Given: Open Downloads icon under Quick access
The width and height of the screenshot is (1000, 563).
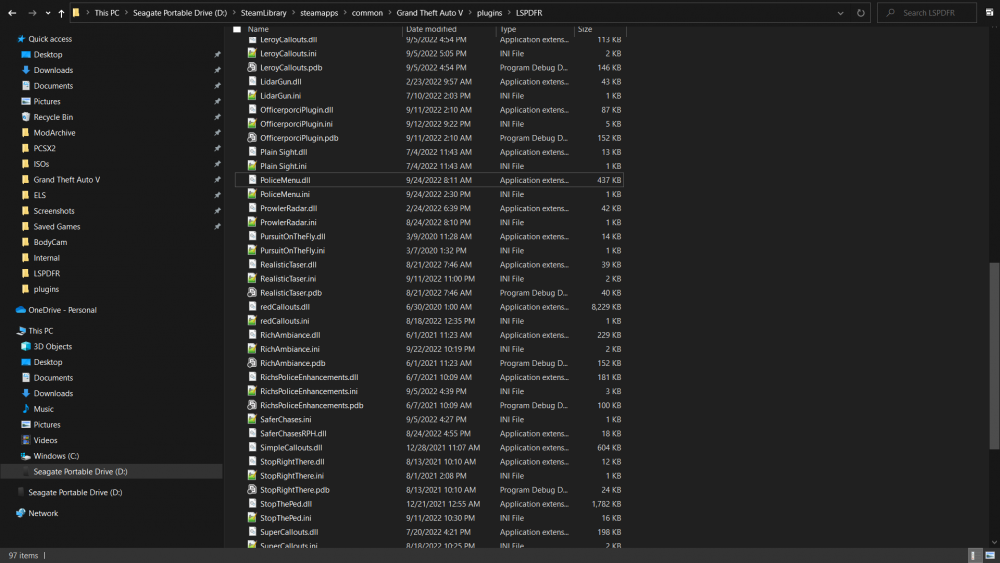Looking at the screenshot, I should (x=26, y=70).
